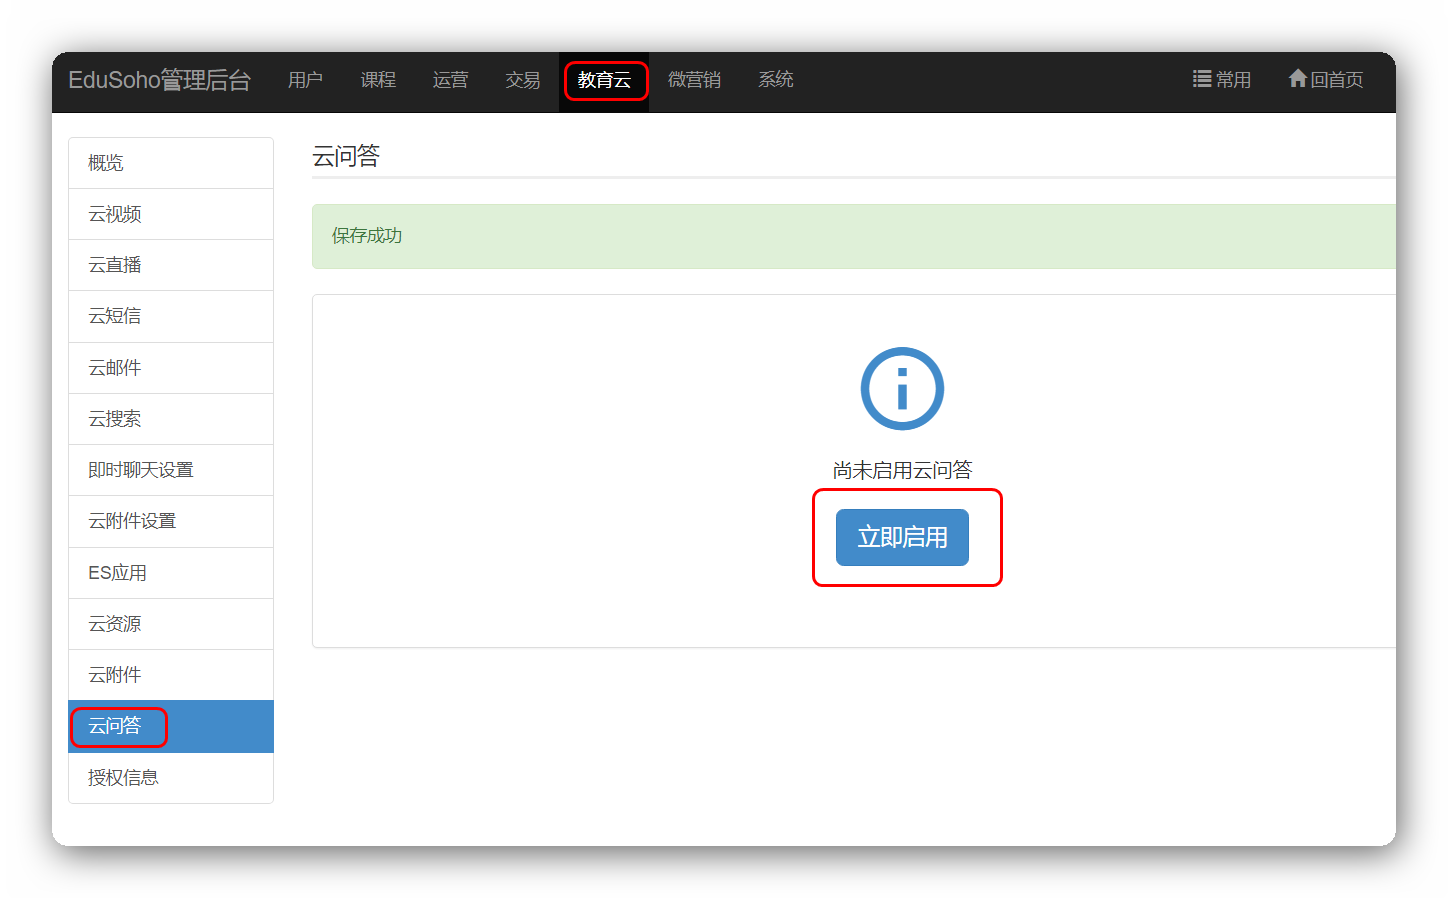1448x898 pixels.
Task: Open the 交易 menu
Action: pos(522,80)
